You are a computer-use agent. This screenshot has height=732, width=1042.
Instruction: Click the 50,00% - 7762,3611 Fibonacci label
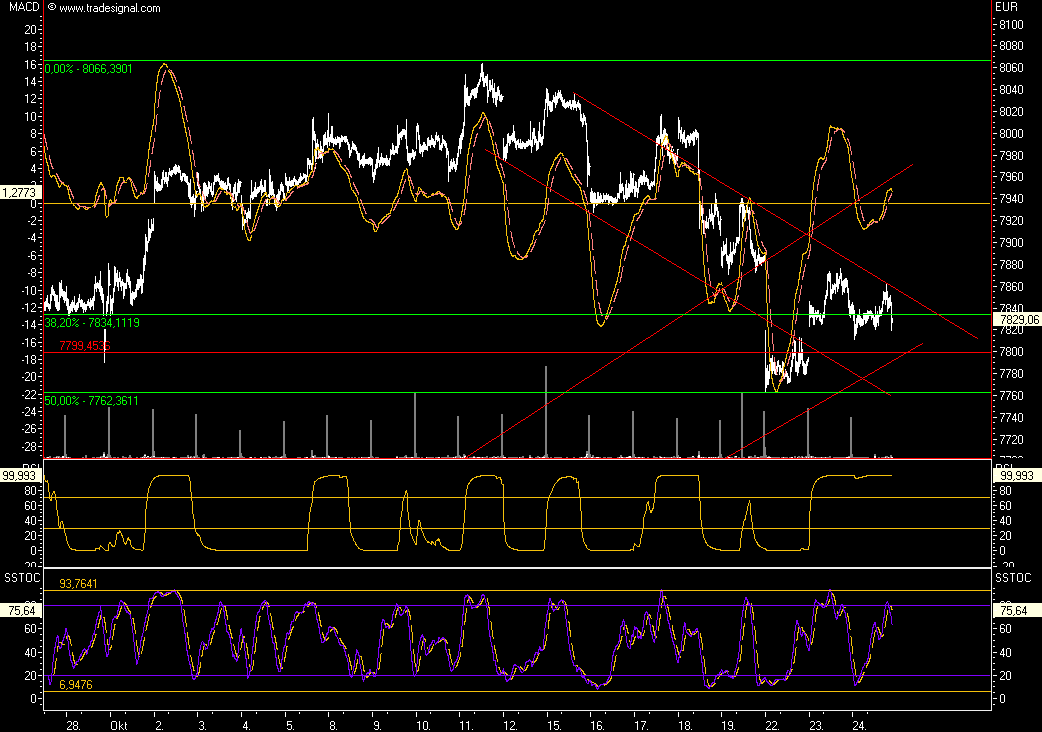[91, 400]
